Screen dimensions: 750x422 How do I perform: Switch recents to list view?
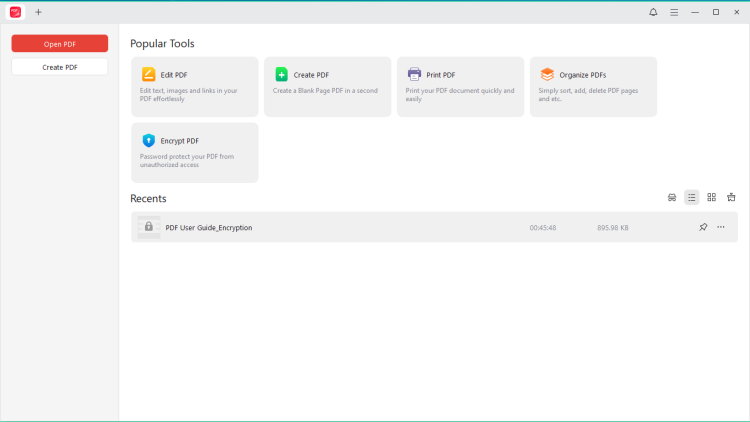coord(692,198)
